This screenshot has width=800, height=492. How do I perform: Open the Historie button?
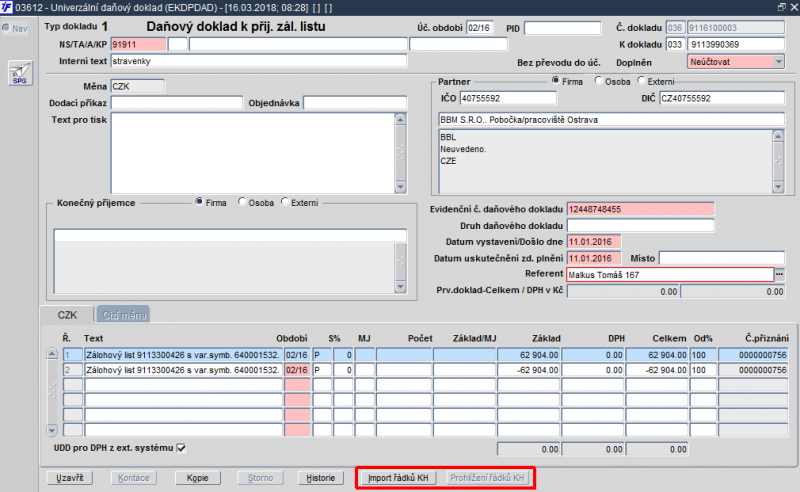pos(320,478)
